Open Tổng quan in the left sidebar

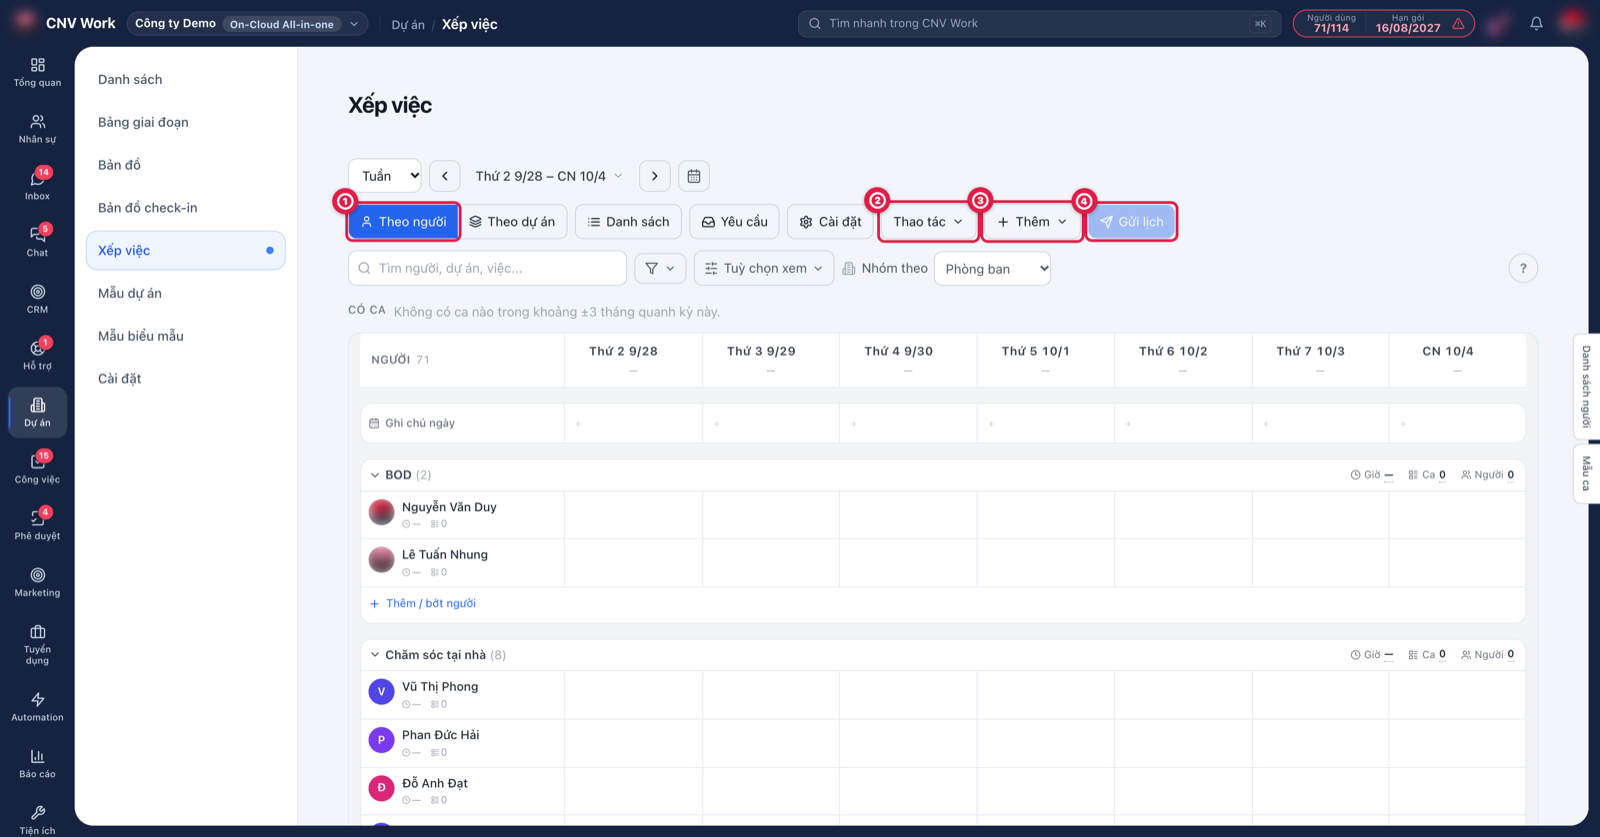pos(37,73)
